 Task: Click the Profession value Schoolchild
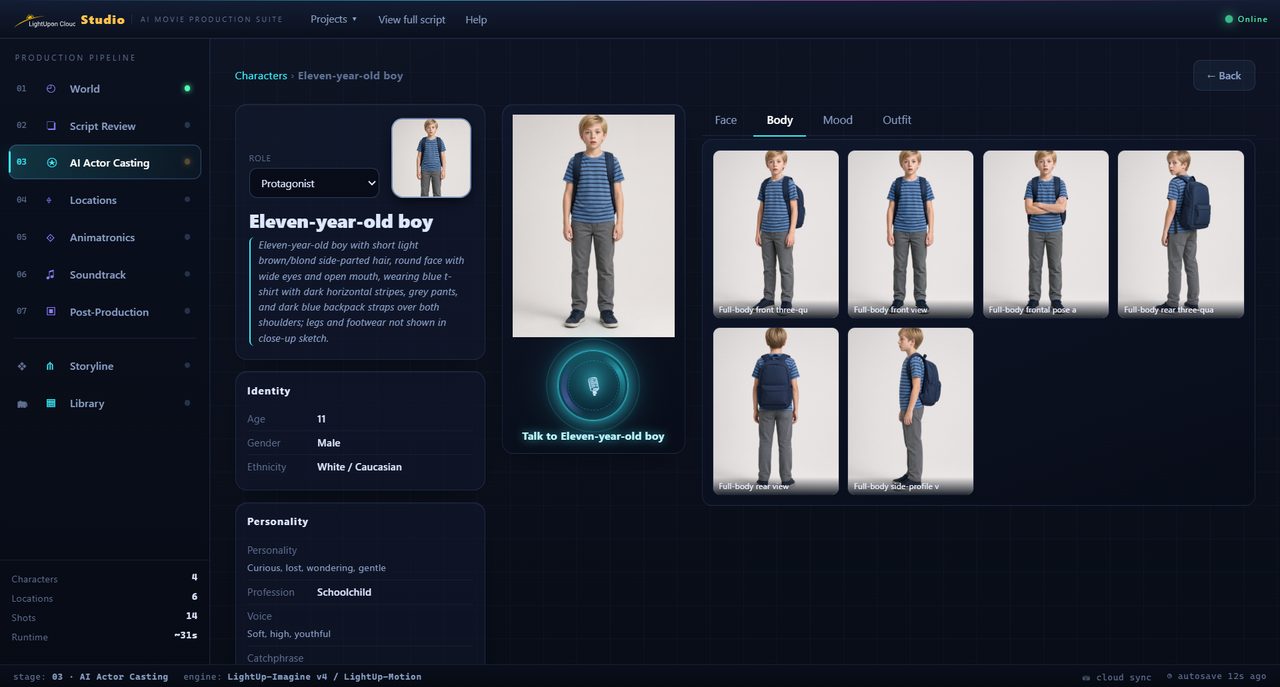coord(344,592)
